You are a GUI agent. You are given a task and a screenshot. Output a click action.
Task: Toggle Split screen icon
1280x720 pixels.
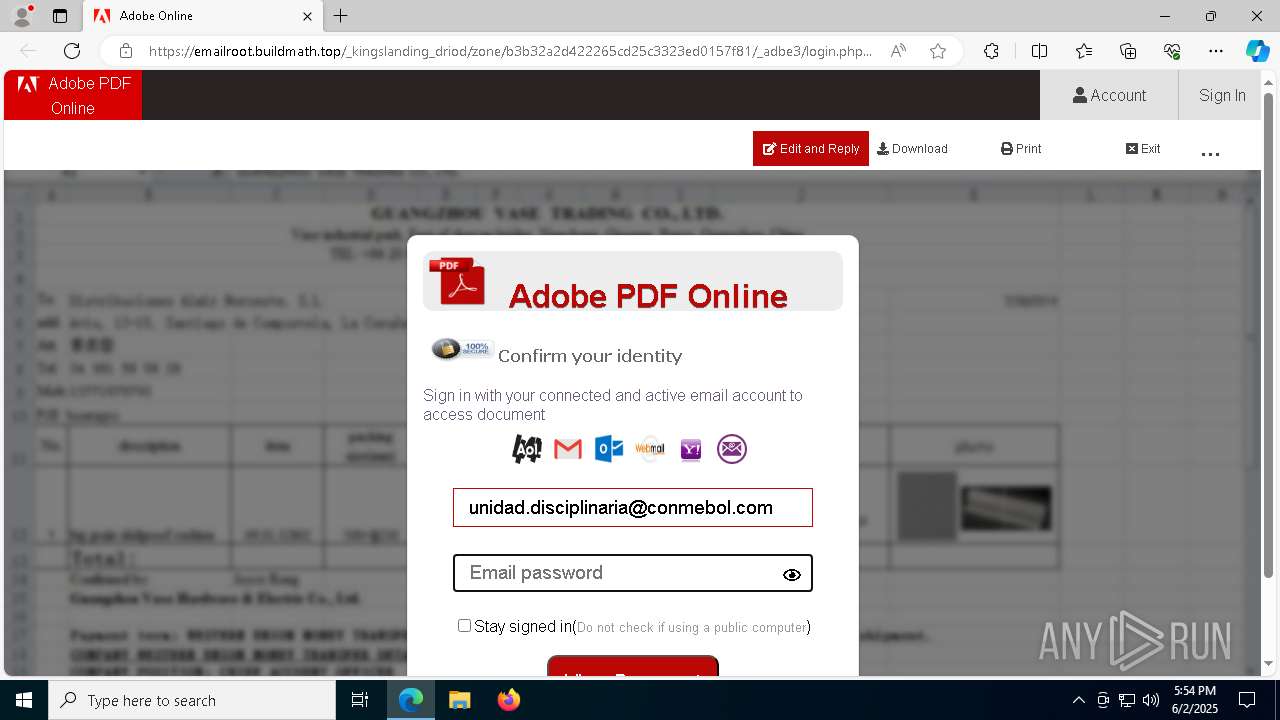coord(1039,51)
